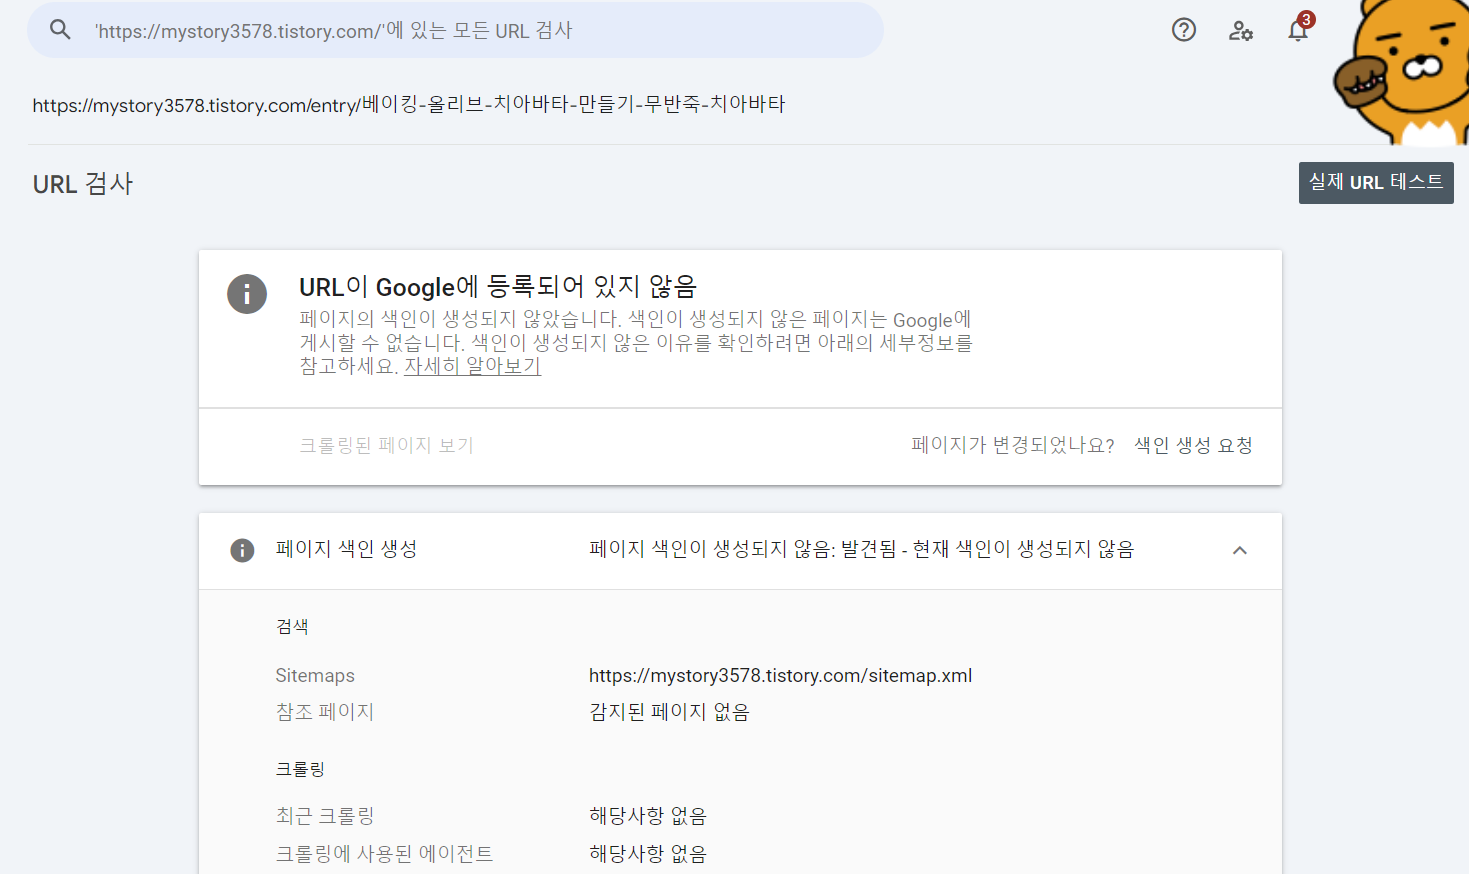Click the '참조 페이지' label
This screenshot has height=874, width=1469.
click(325, 712)
